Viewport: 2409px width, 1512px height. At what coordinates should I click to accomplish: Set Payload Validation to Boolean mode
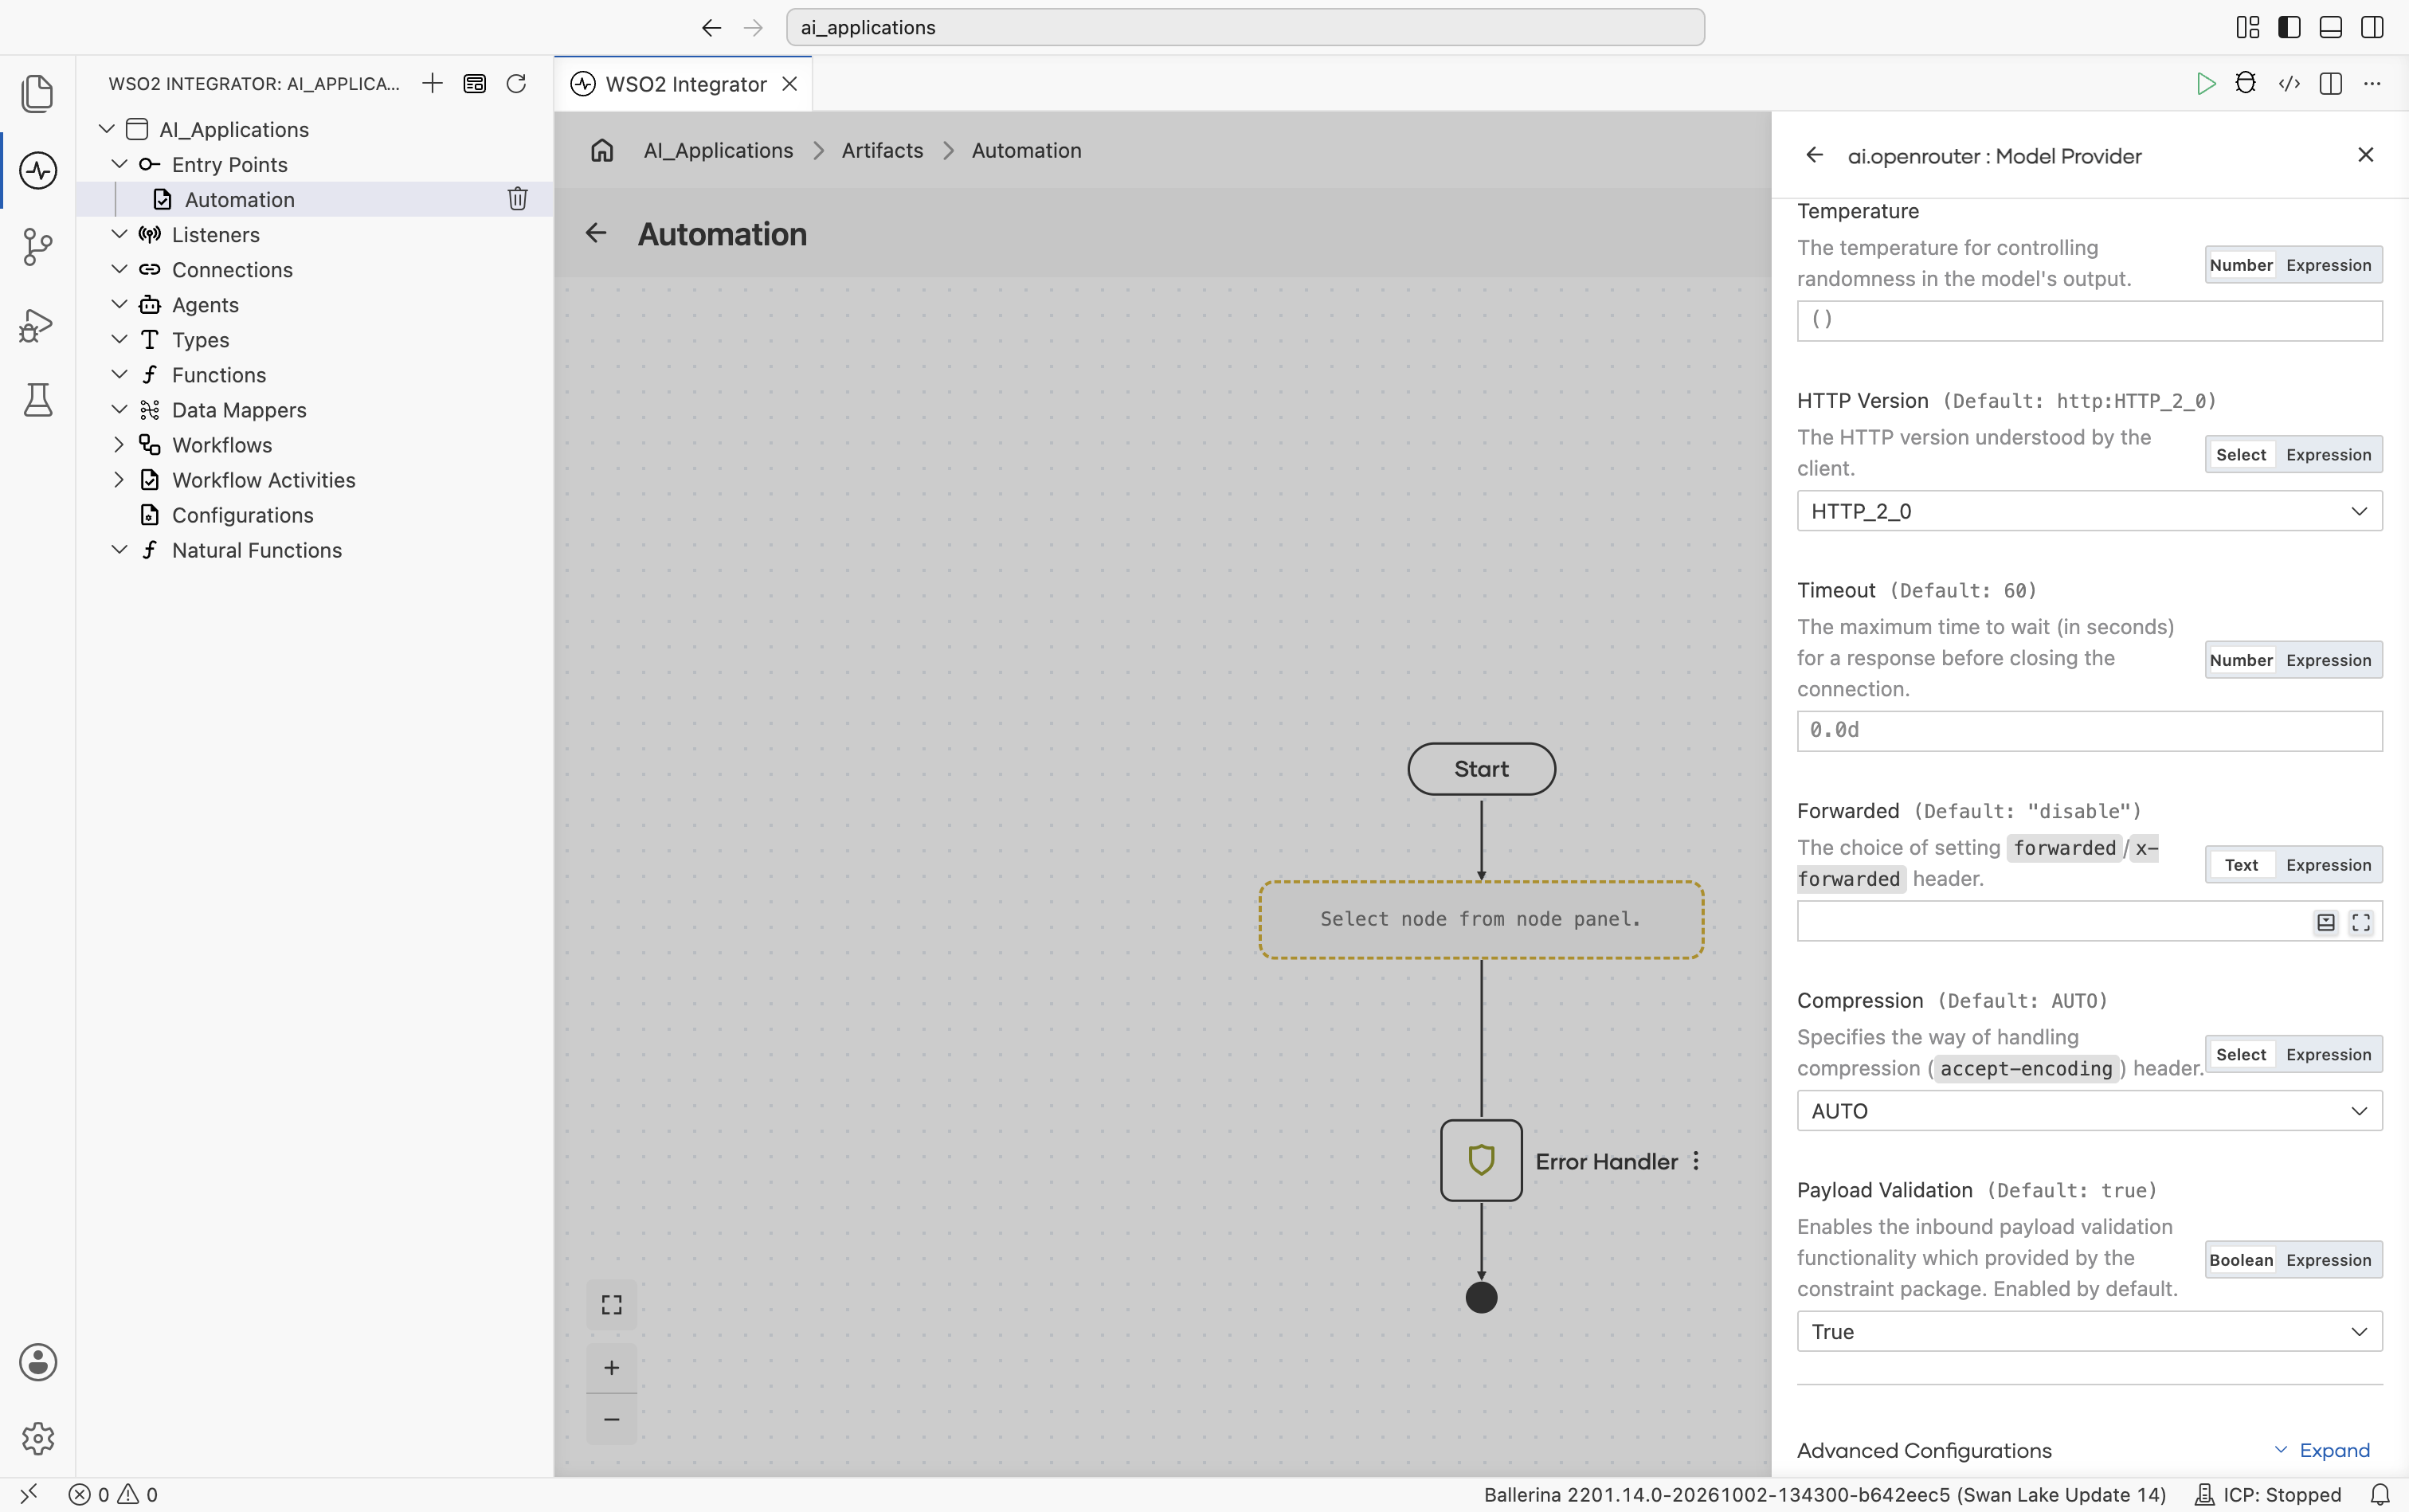click(x=2241, y=1260)
